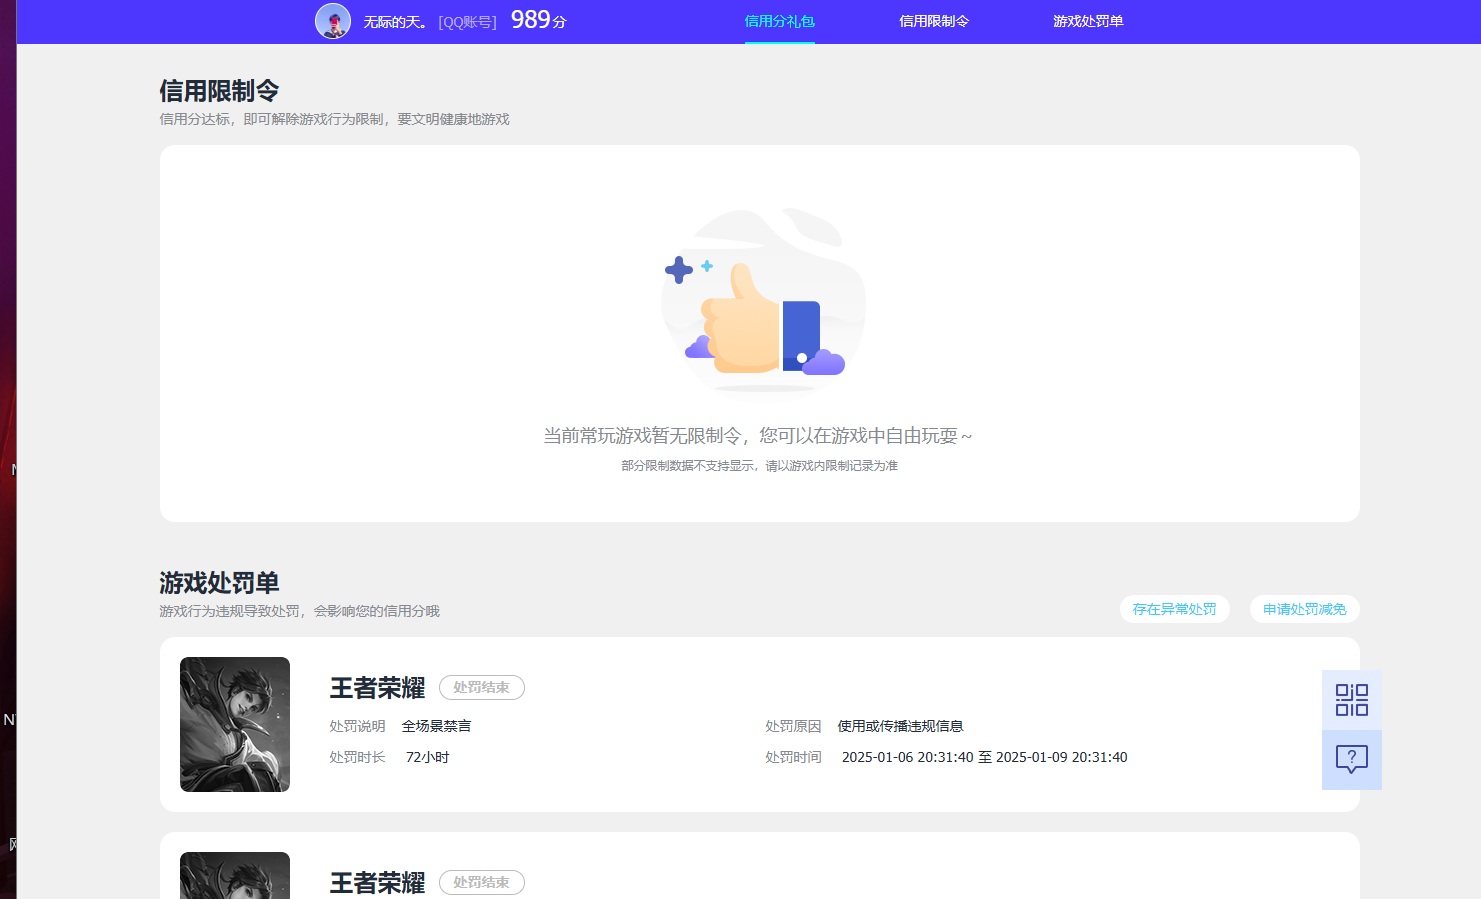This screenshot has width=1481, height=899.
Task: Click the 存在异常处罚 button
Action: (x=1175, y=608)
